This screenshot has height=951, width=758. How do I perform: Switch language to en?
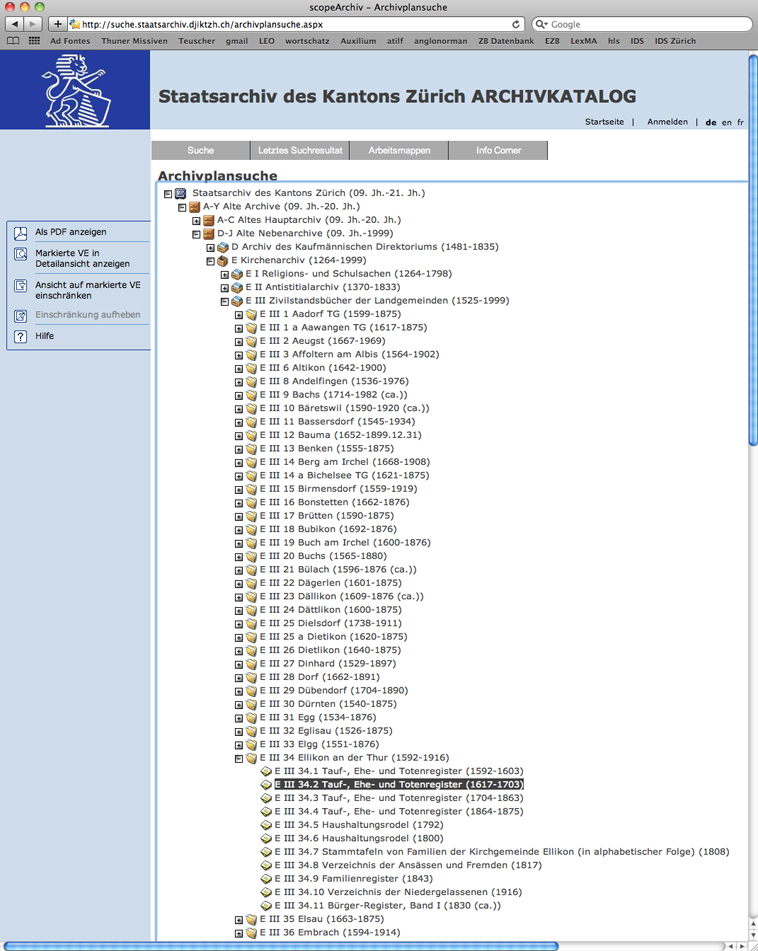pos(726,123)
